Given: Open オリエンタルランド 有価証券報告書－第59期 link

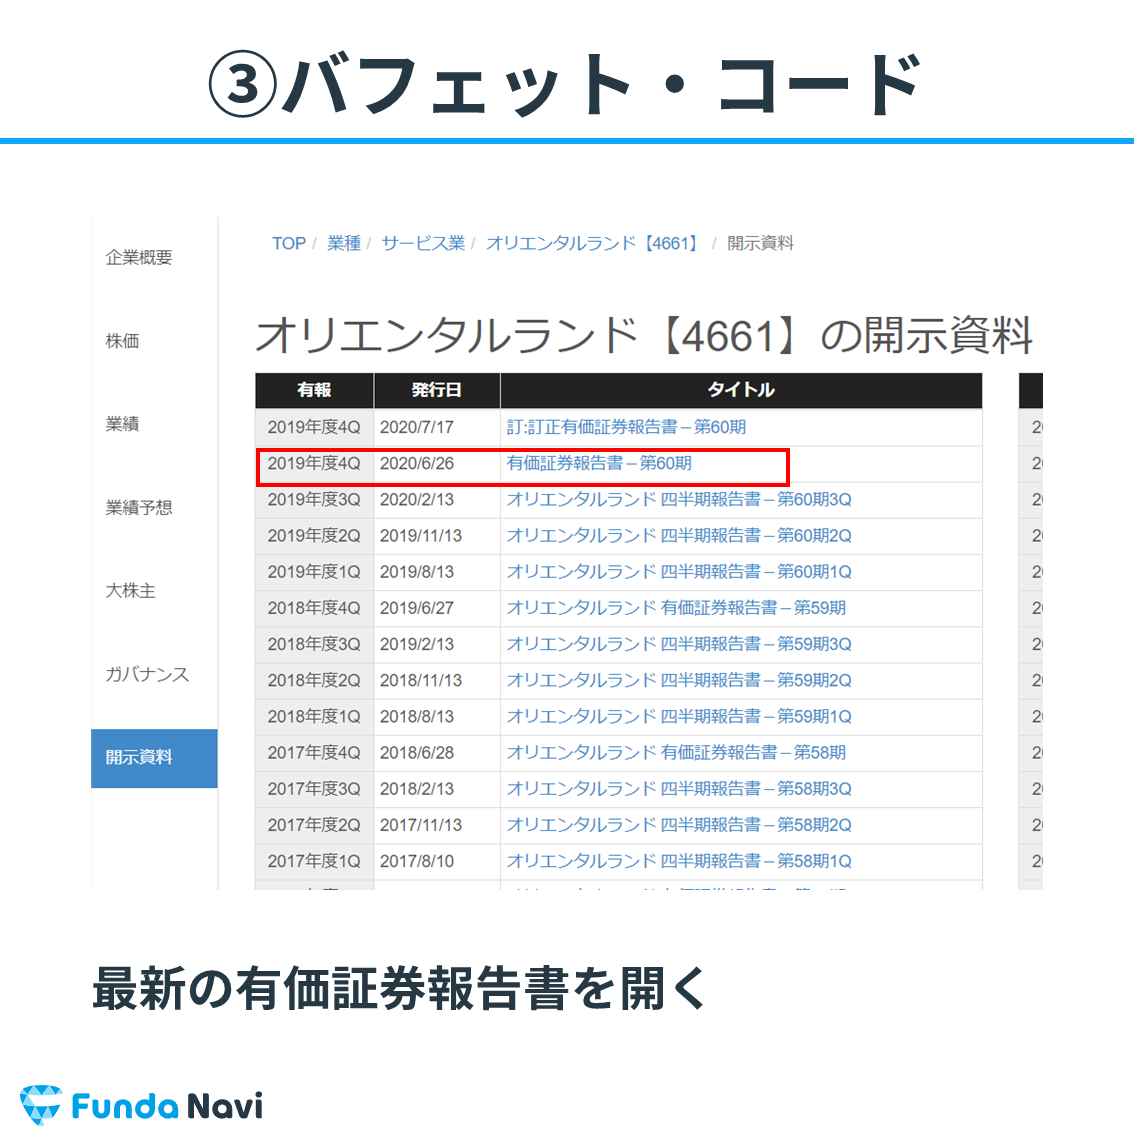Looking at the screenshot, I should click(x=676, y=608).
